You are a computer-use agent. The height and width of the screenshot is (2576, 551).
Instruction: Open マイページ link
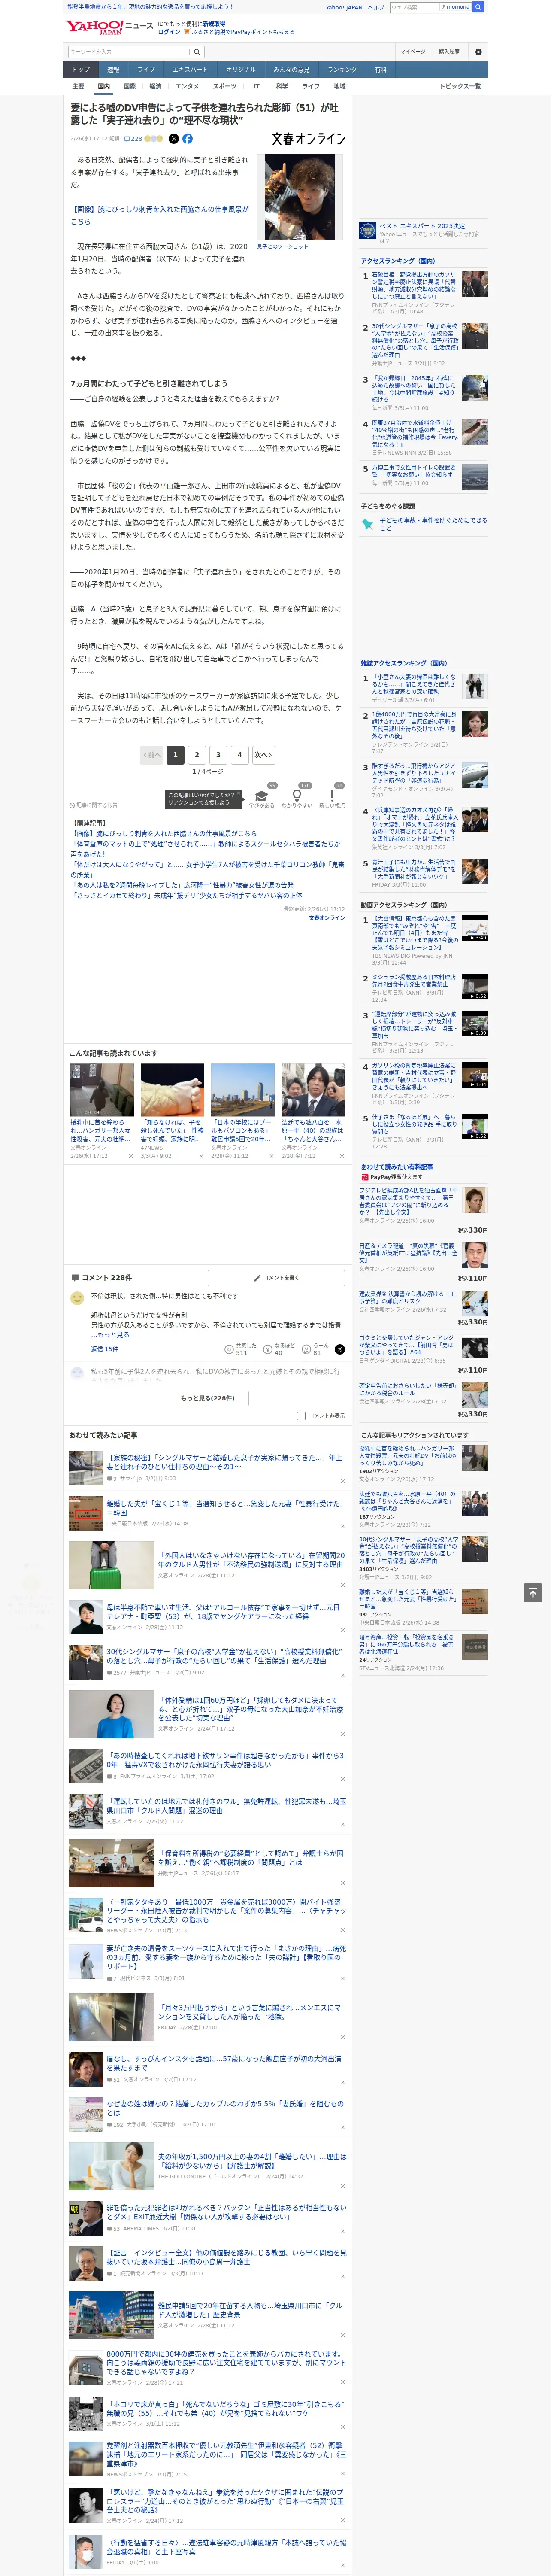413,52
